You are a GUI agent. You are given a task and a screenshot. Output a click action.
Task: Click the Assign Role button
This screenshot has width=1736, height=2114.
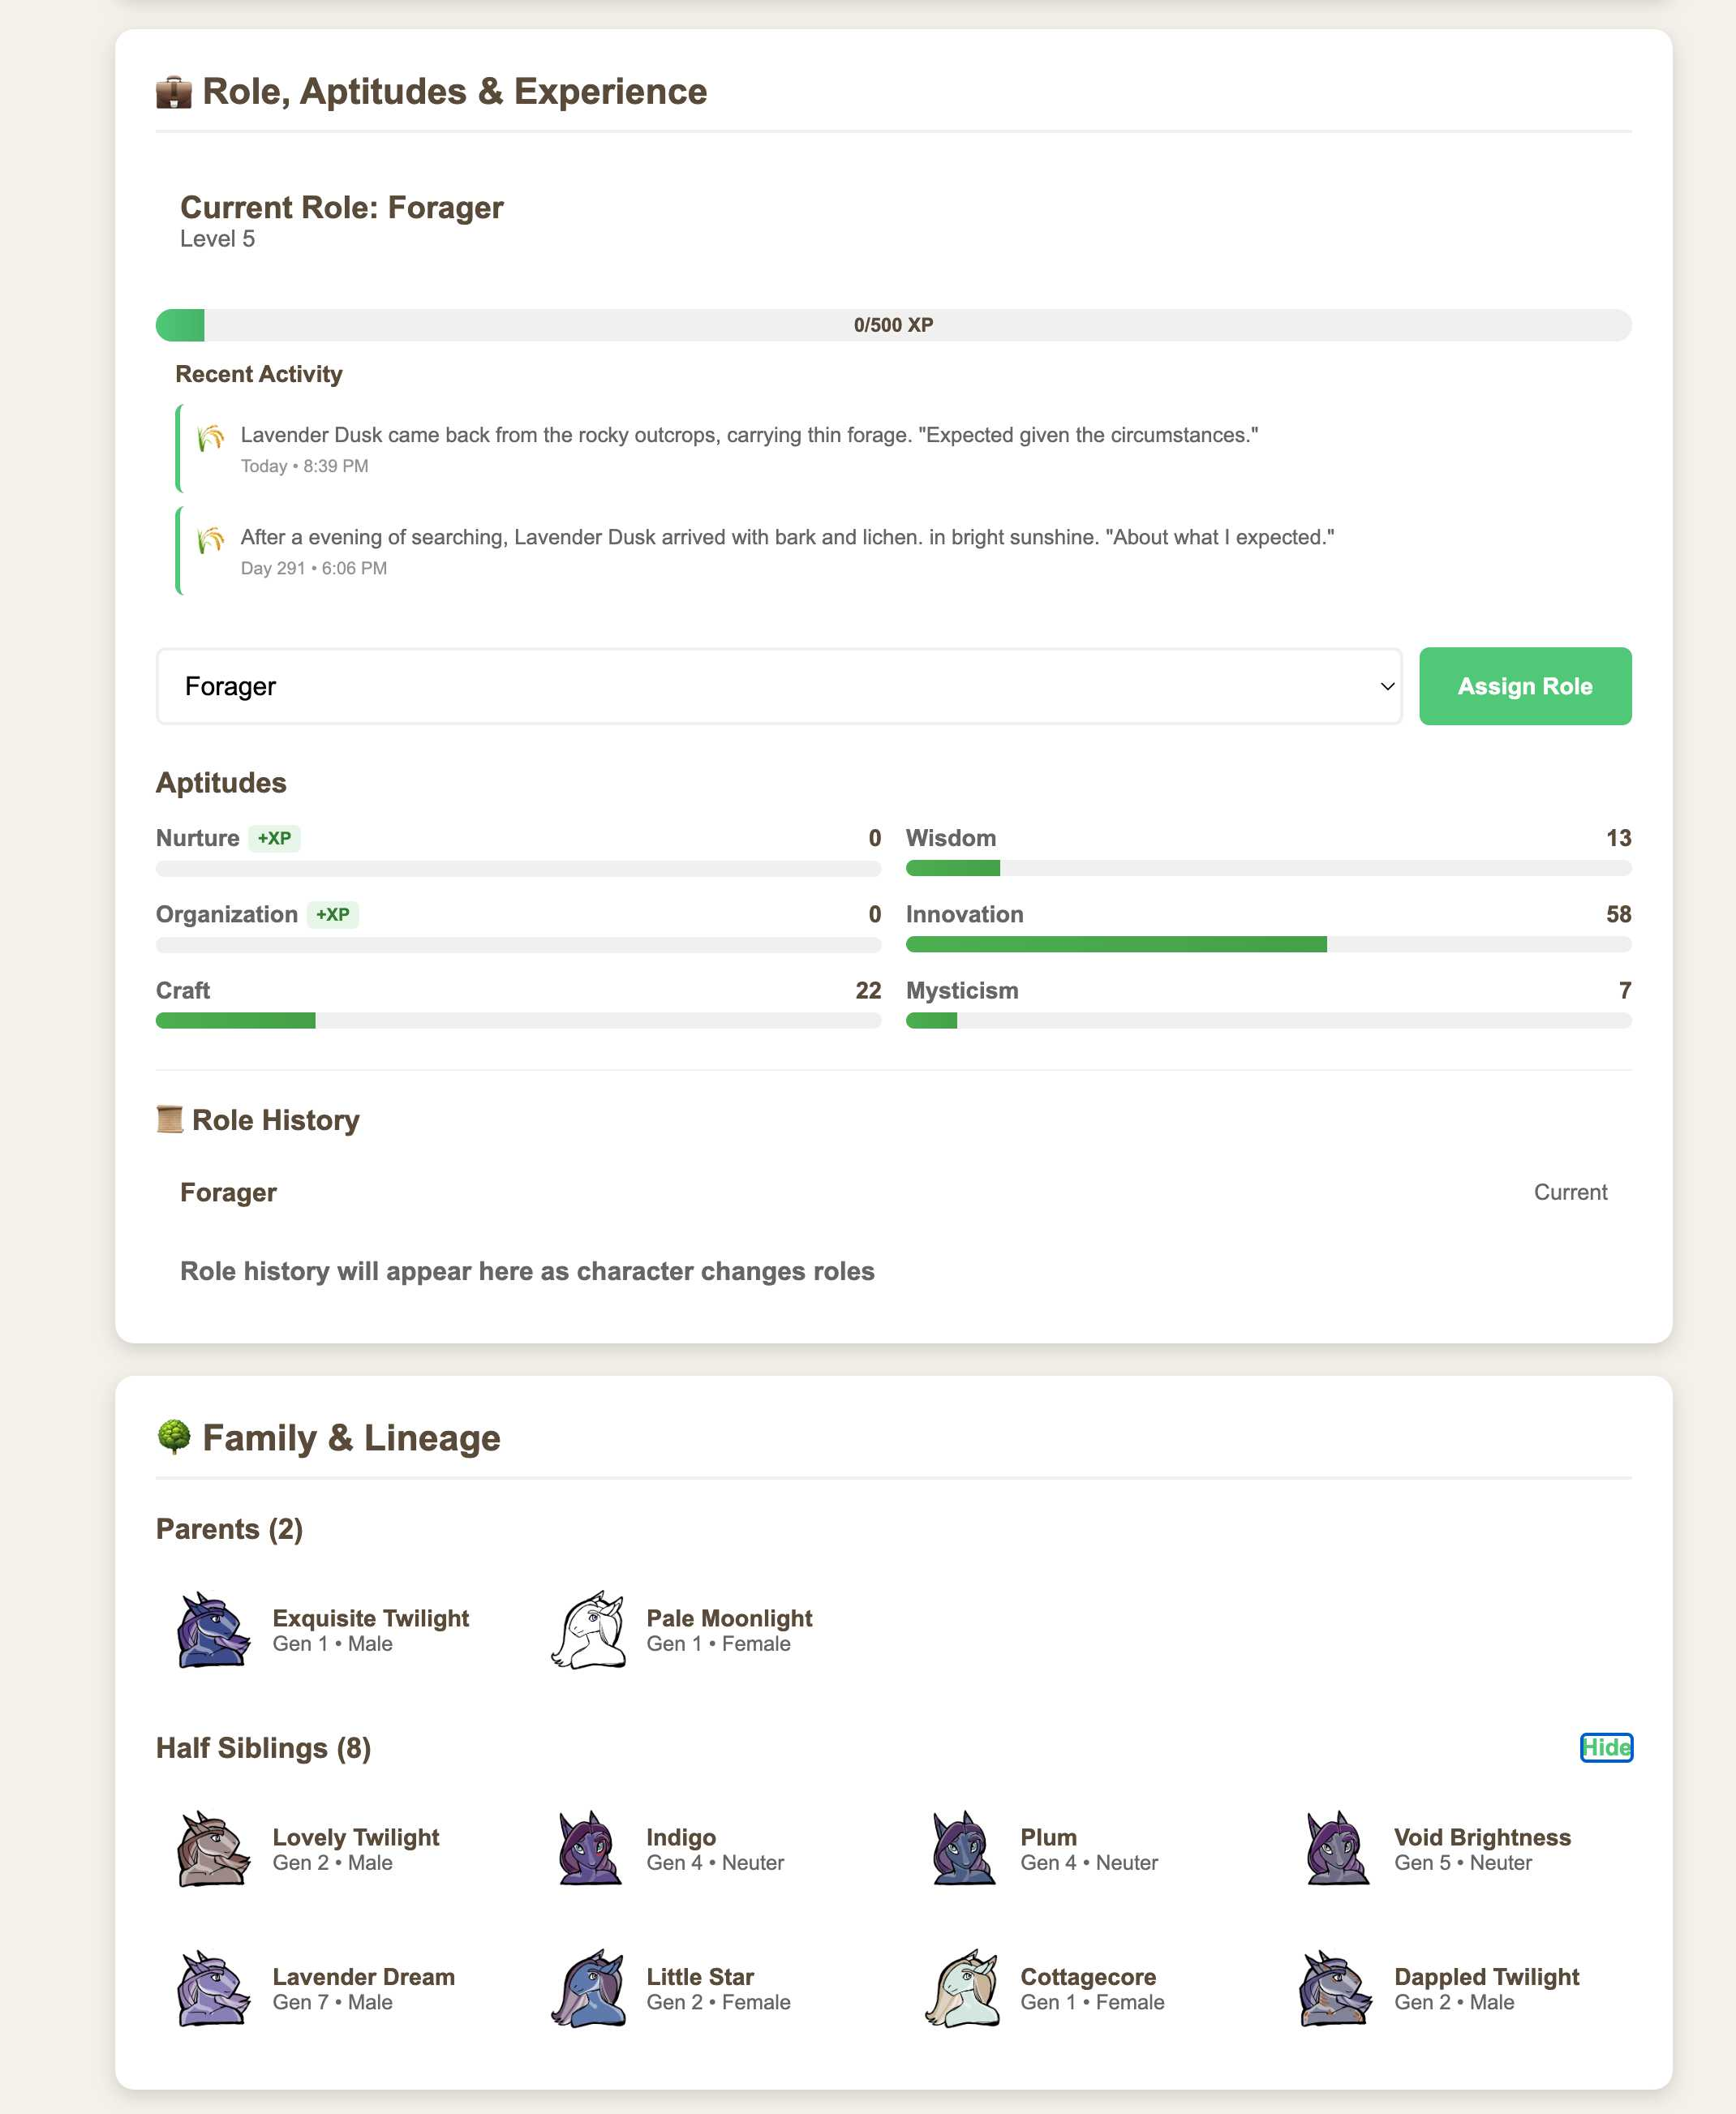coord(1524,686)
